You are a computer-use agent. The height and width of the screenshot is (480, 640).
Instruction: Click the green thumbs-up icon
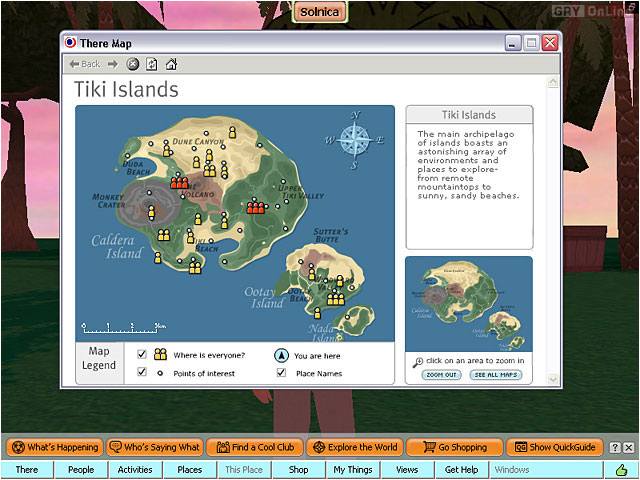(621, 470)
